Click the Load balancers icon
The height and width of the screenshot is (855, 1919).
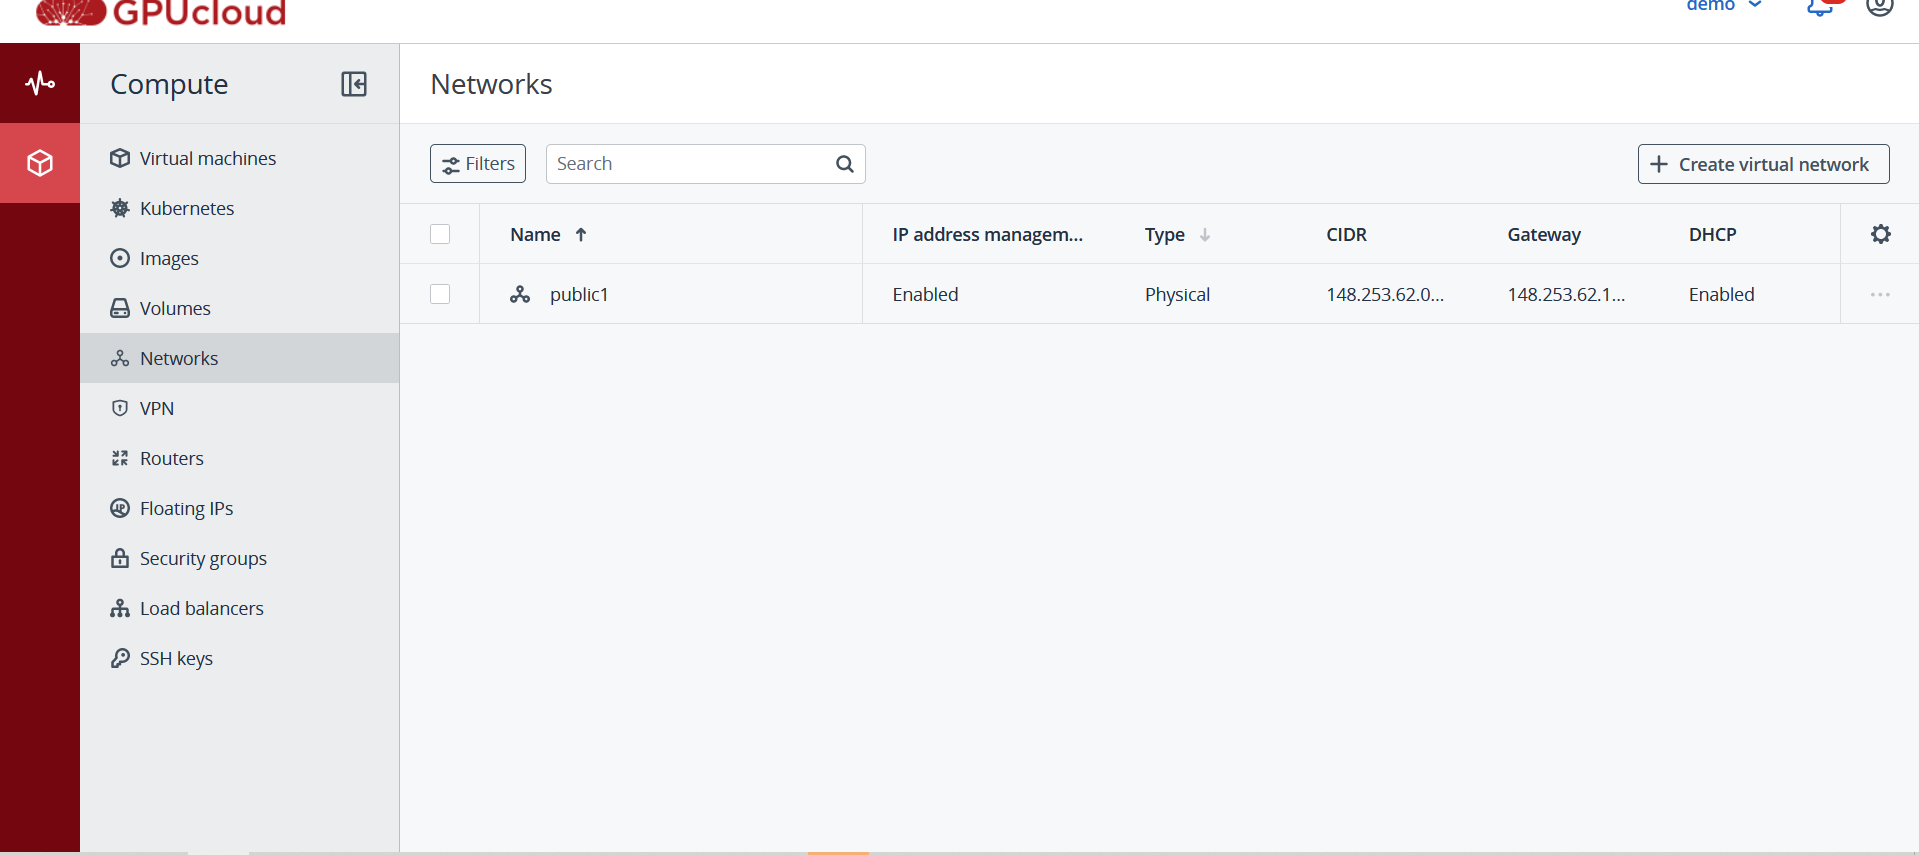[x=120, y=608]
